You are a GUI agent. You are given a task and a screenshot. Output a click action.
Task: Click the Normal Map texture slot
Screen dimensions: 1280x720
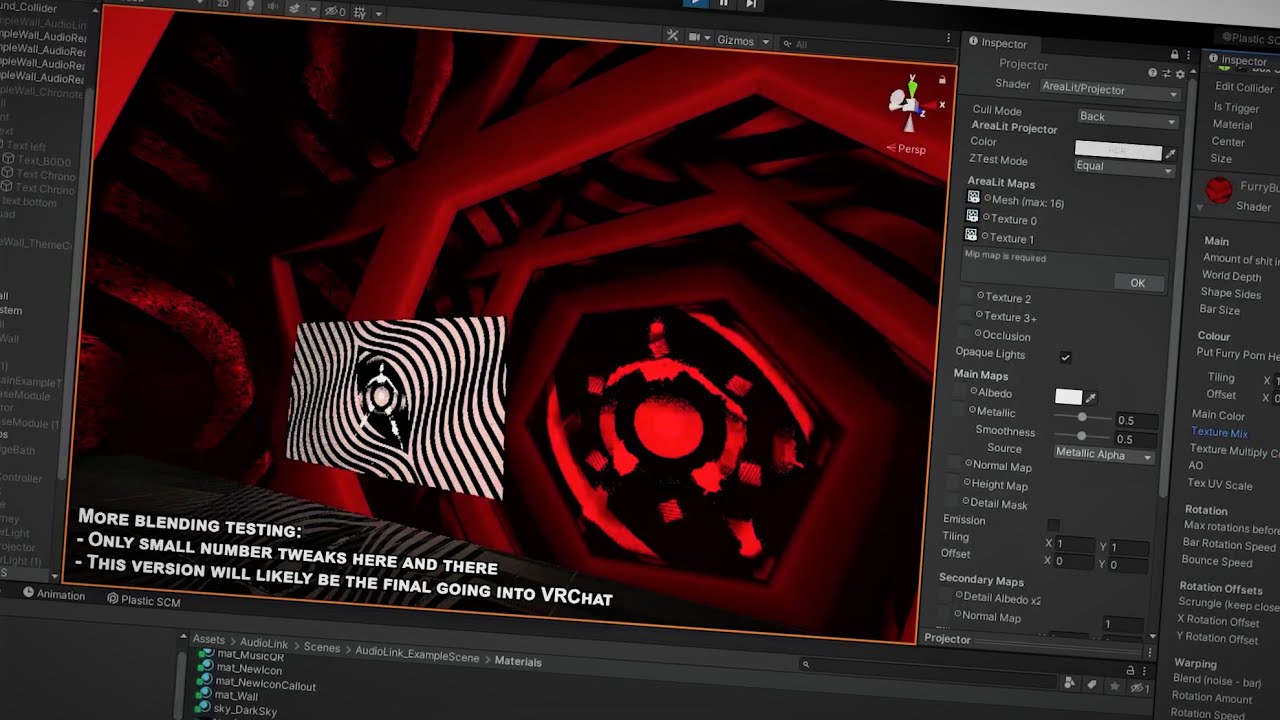pyautogui.click(x=954, y=464)
